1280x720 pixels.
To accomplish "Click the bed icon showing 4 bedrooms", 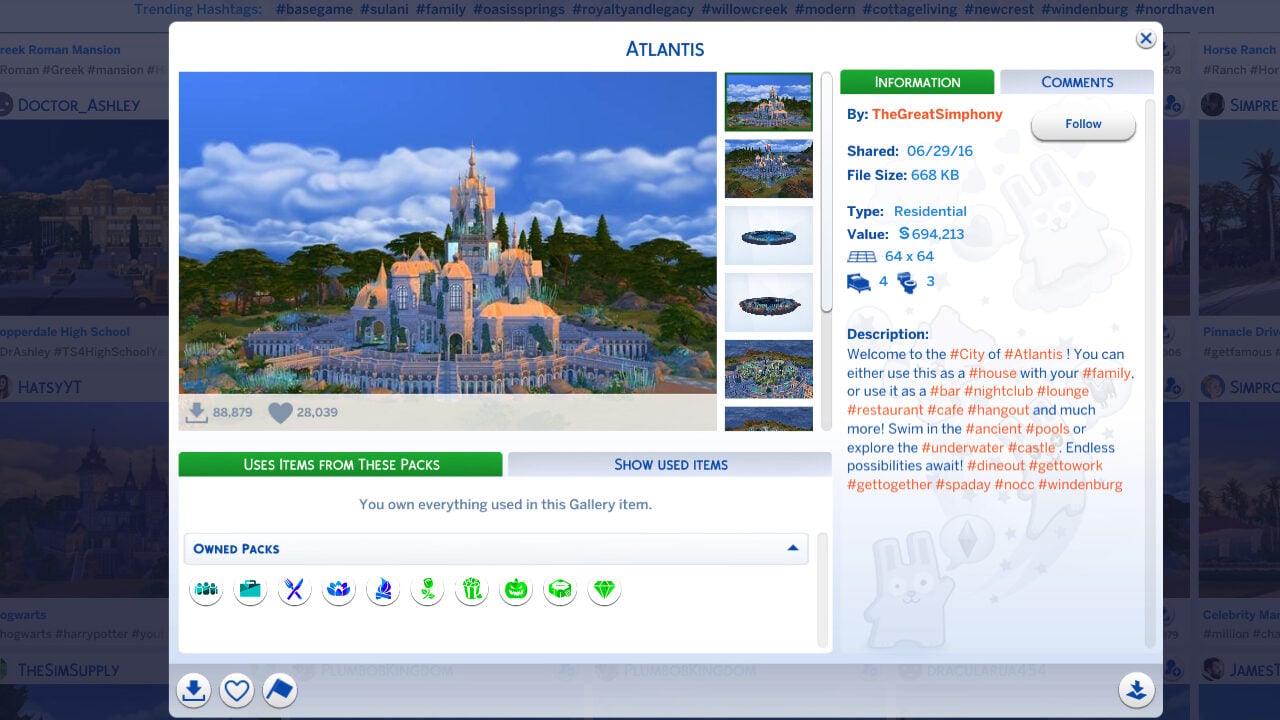I will point(859,283).
